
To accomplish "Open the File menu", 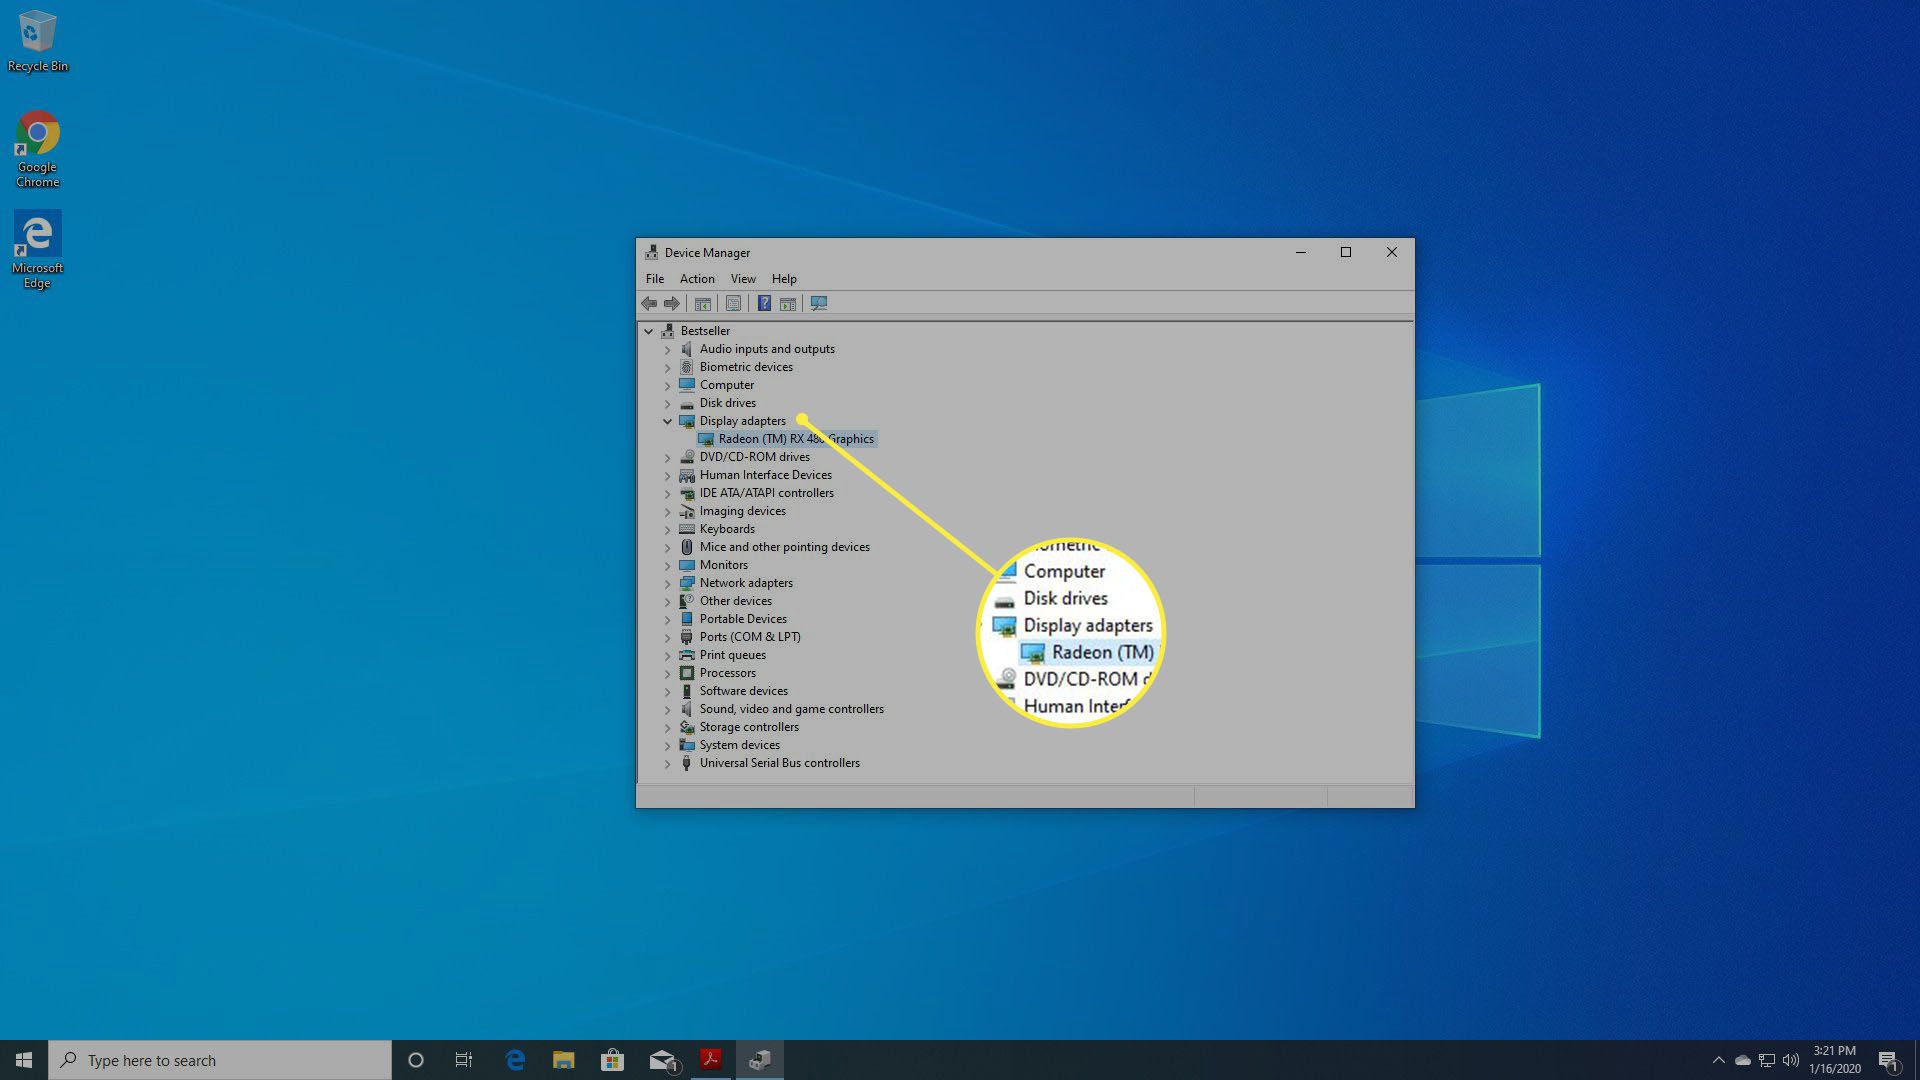I will click(x=655, y=279).
